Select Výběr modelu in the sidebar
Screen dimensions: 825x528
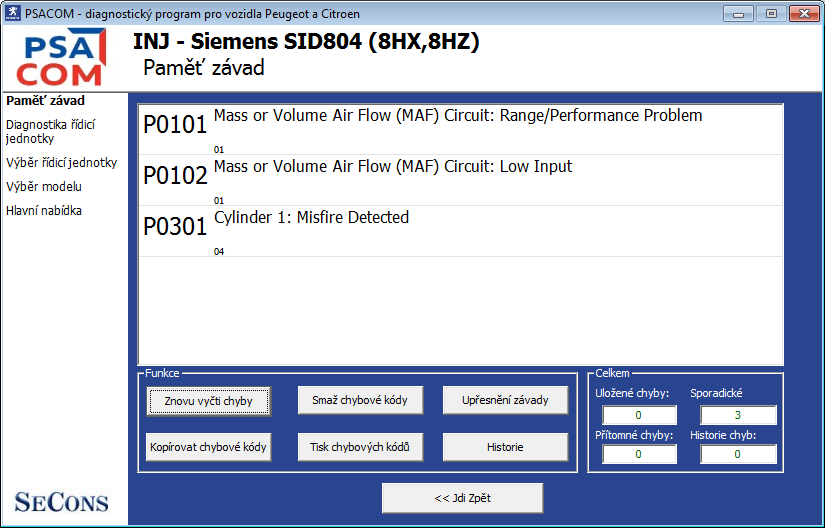click(44, 186)
